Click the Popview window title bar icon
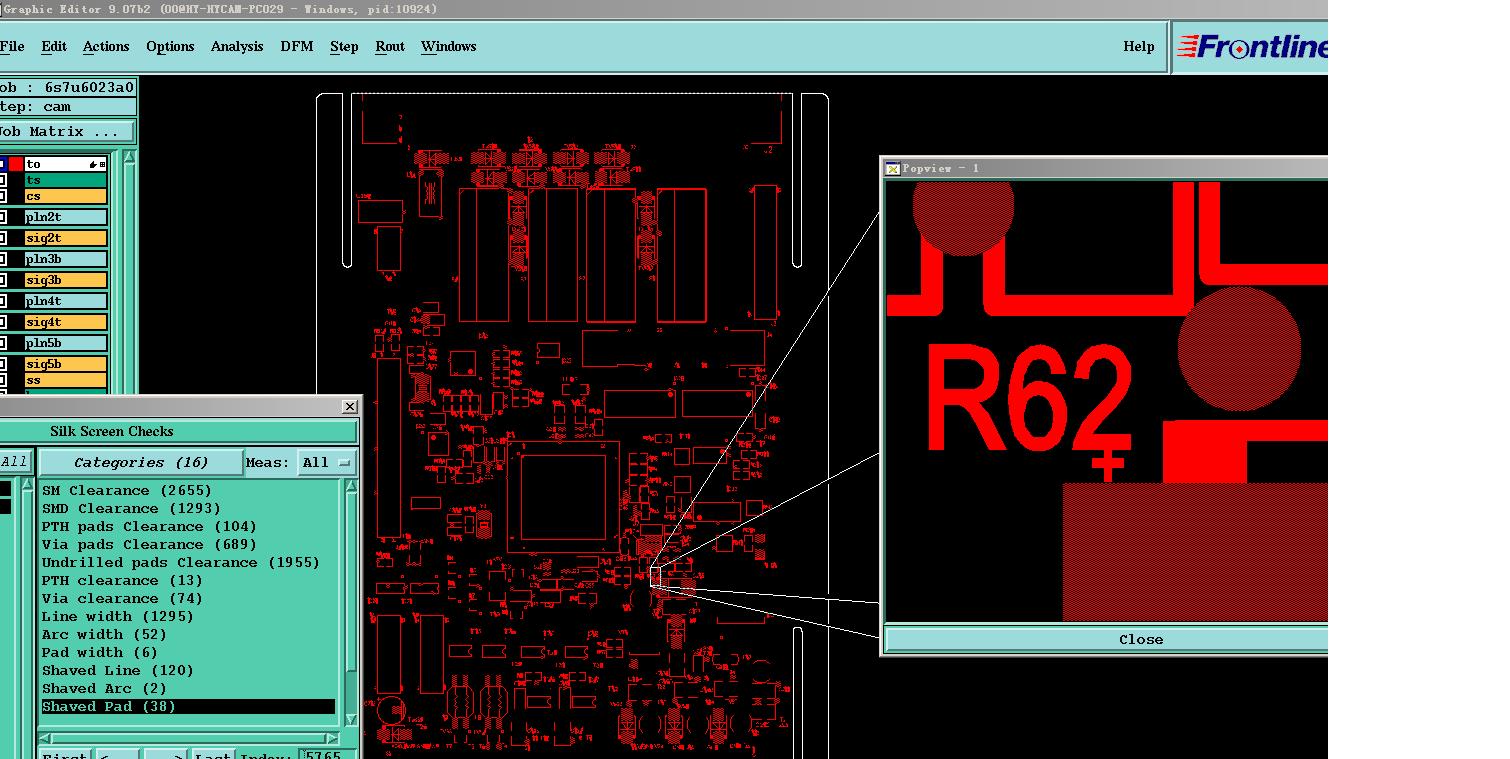This screenshot has width=1510, height=759. click(x=893, y=168)
